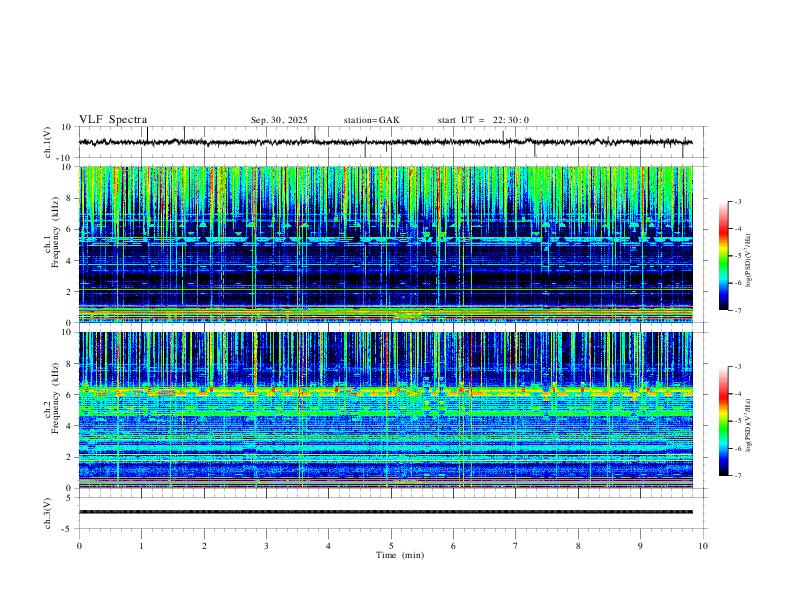
Task: Click the "ch.3(V)" axis label
Action: (x=48, y=513)
